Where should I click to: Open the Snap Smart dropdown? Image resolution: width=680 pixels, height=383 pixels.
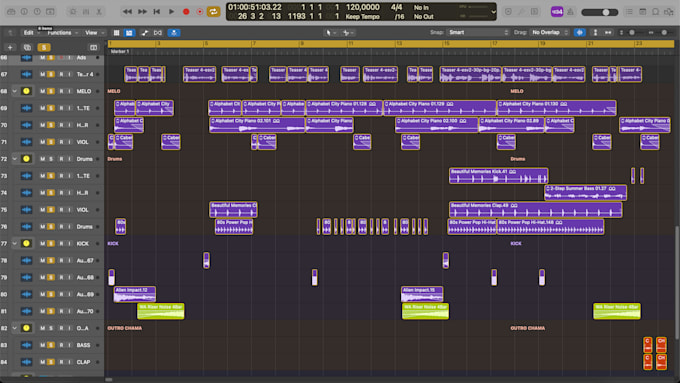[478, 33]
